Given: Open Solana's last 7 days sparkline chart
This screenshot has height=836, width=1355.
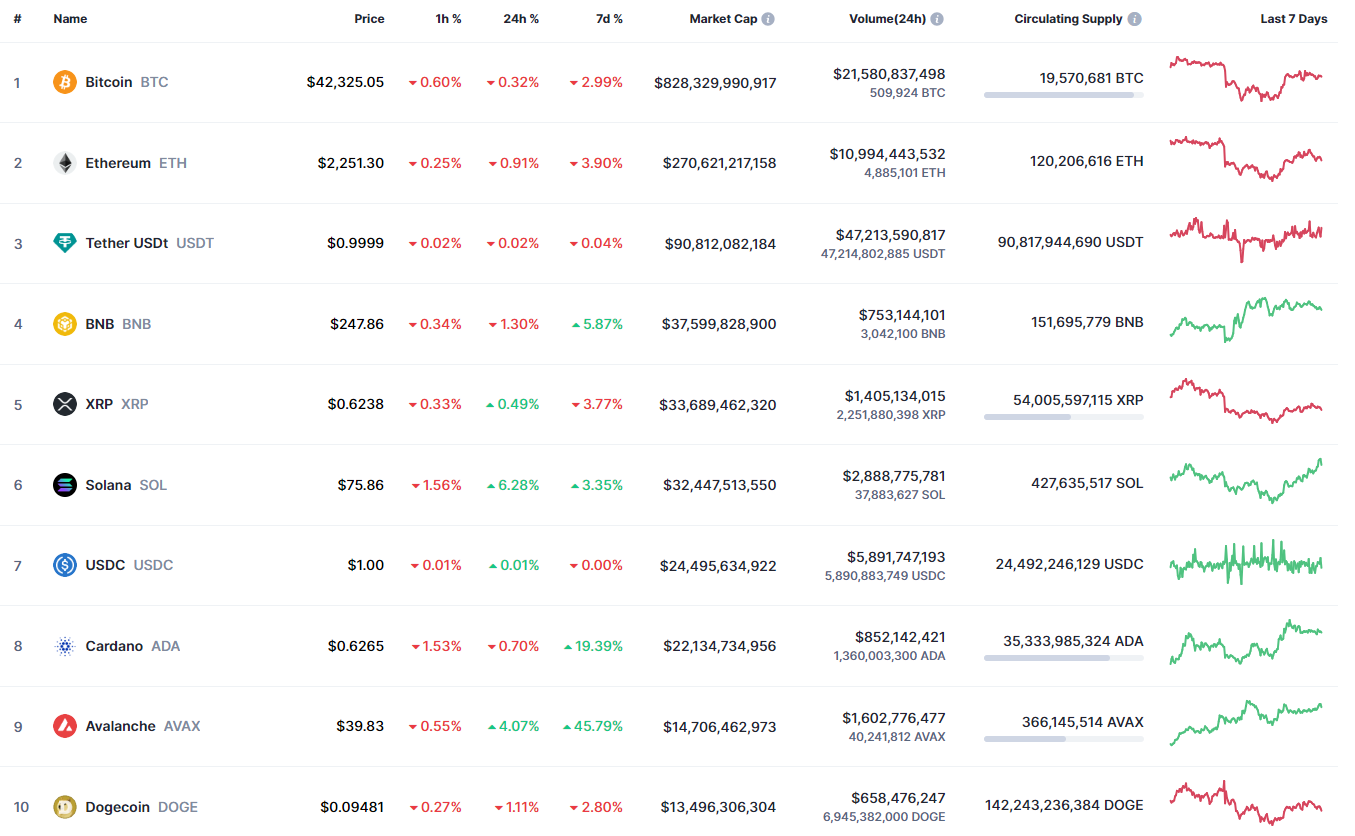Looking at the screenshot, I should point(1245,481).
